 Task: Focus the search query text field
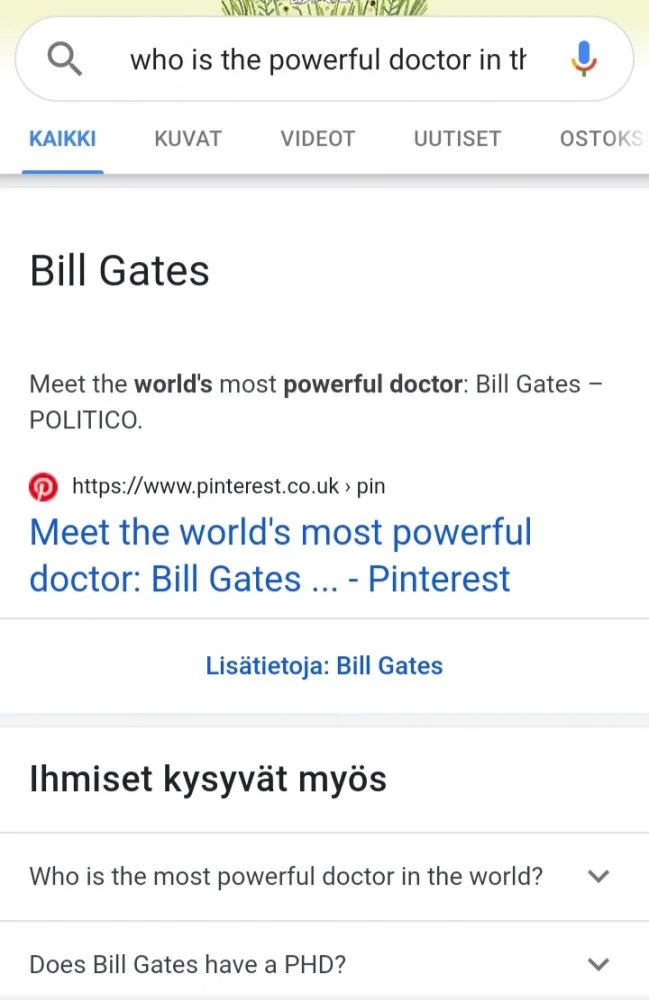[328, 60]
